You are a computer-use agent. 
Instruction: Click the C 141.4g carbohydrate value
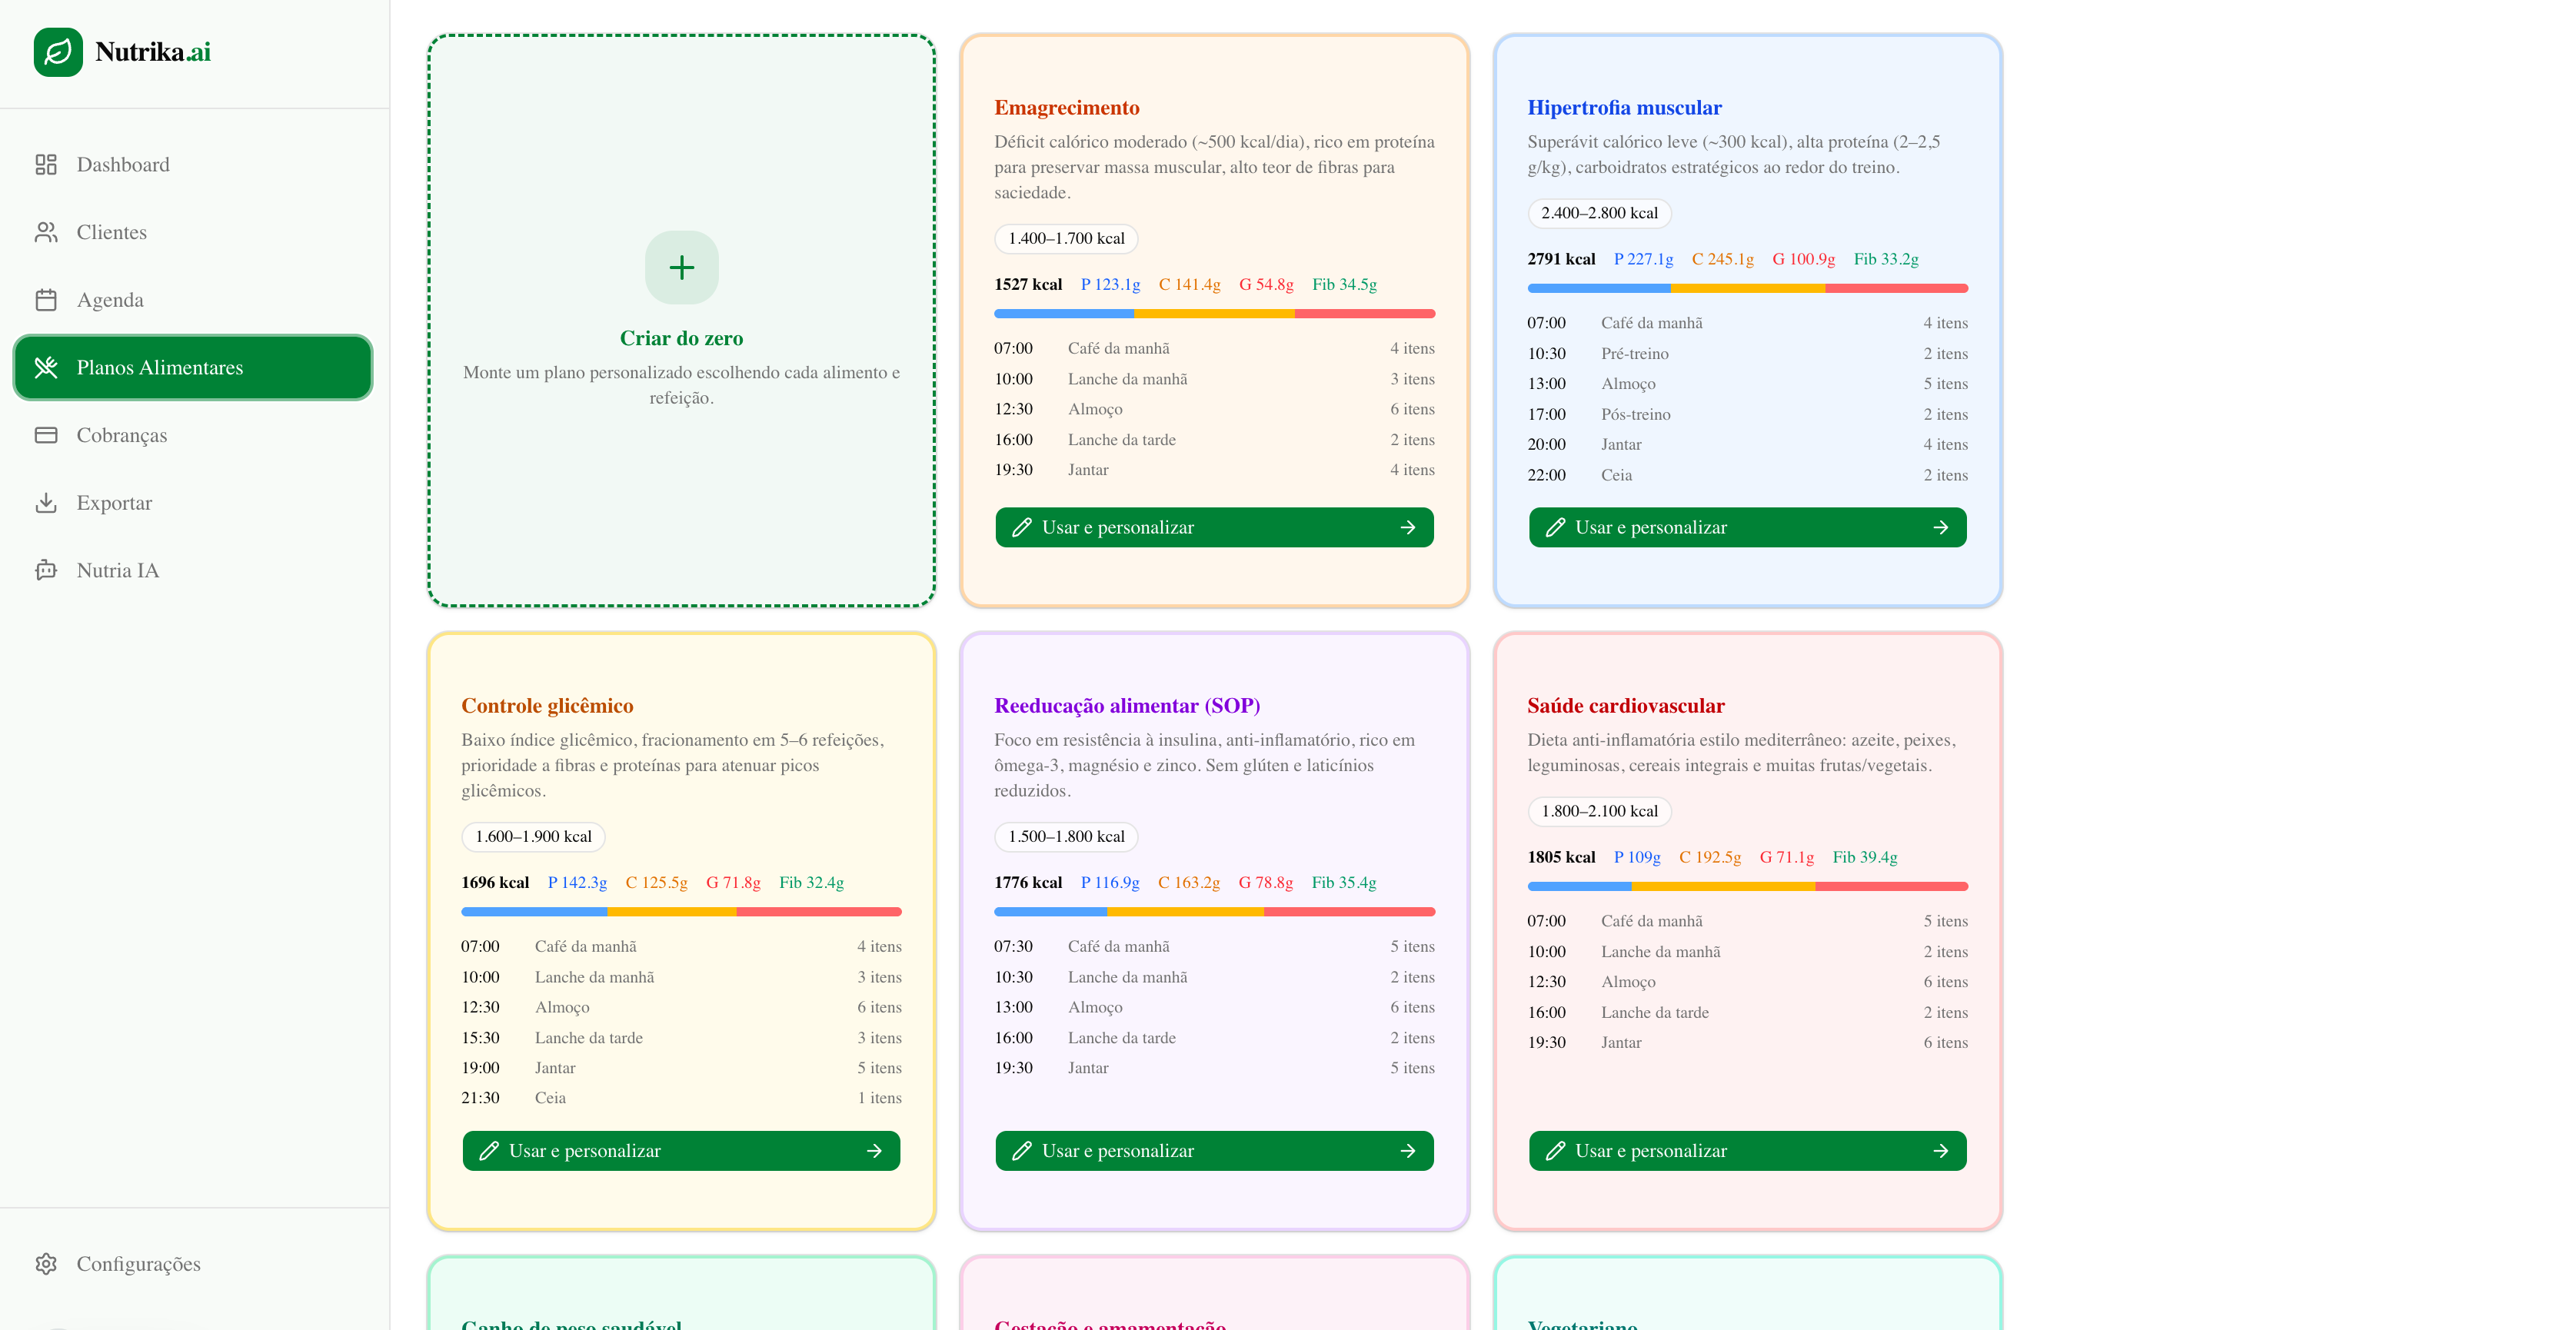[1190, 285]
